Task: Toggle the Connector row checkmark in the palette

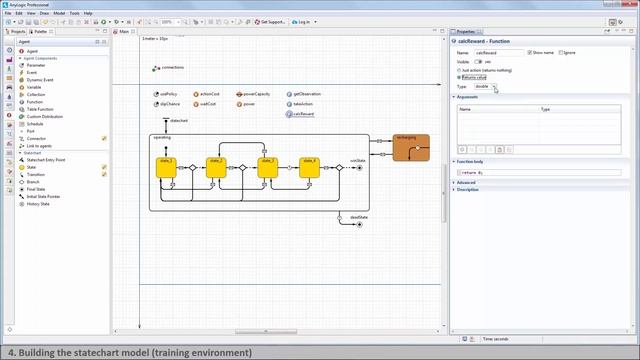Action: pyautogui.click(x=104, y=139)
